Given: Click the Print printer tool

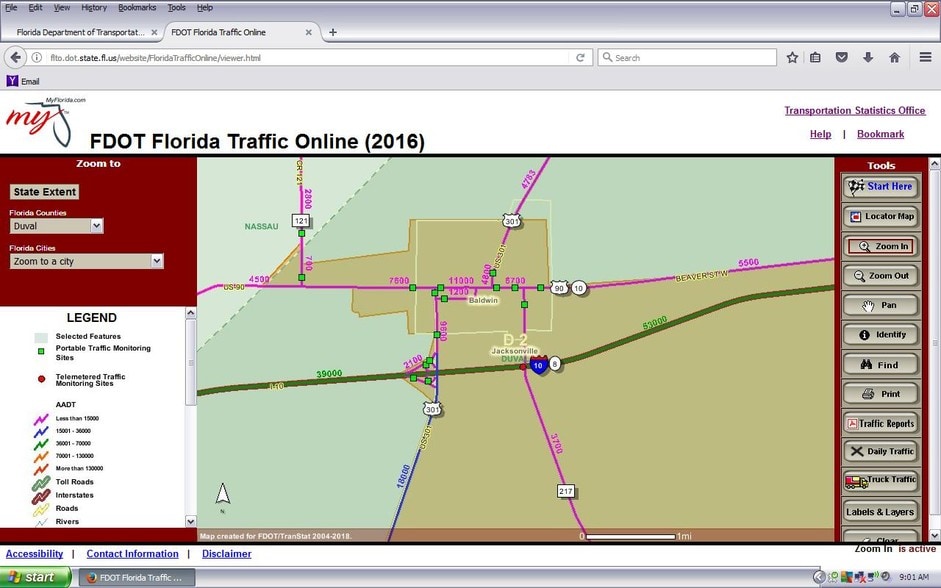Looking at the screenshot, I should pos(881,394).
